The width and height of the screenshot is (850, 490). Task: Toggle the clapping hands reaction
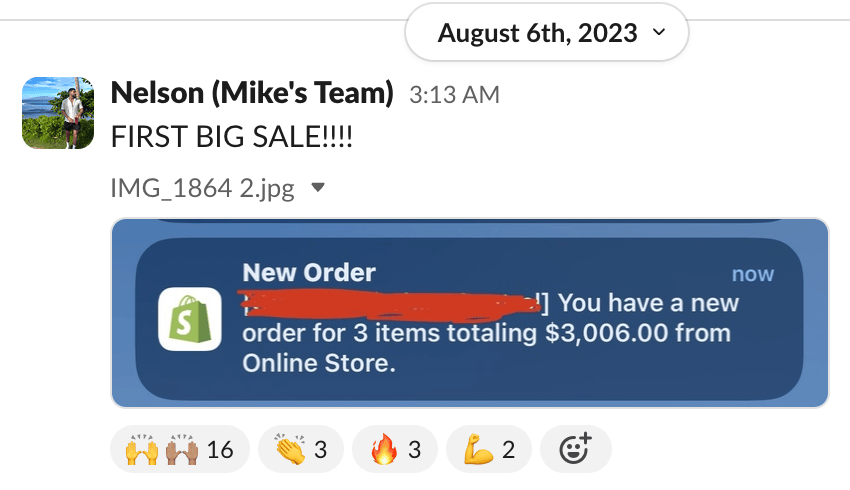click(300, 450)
